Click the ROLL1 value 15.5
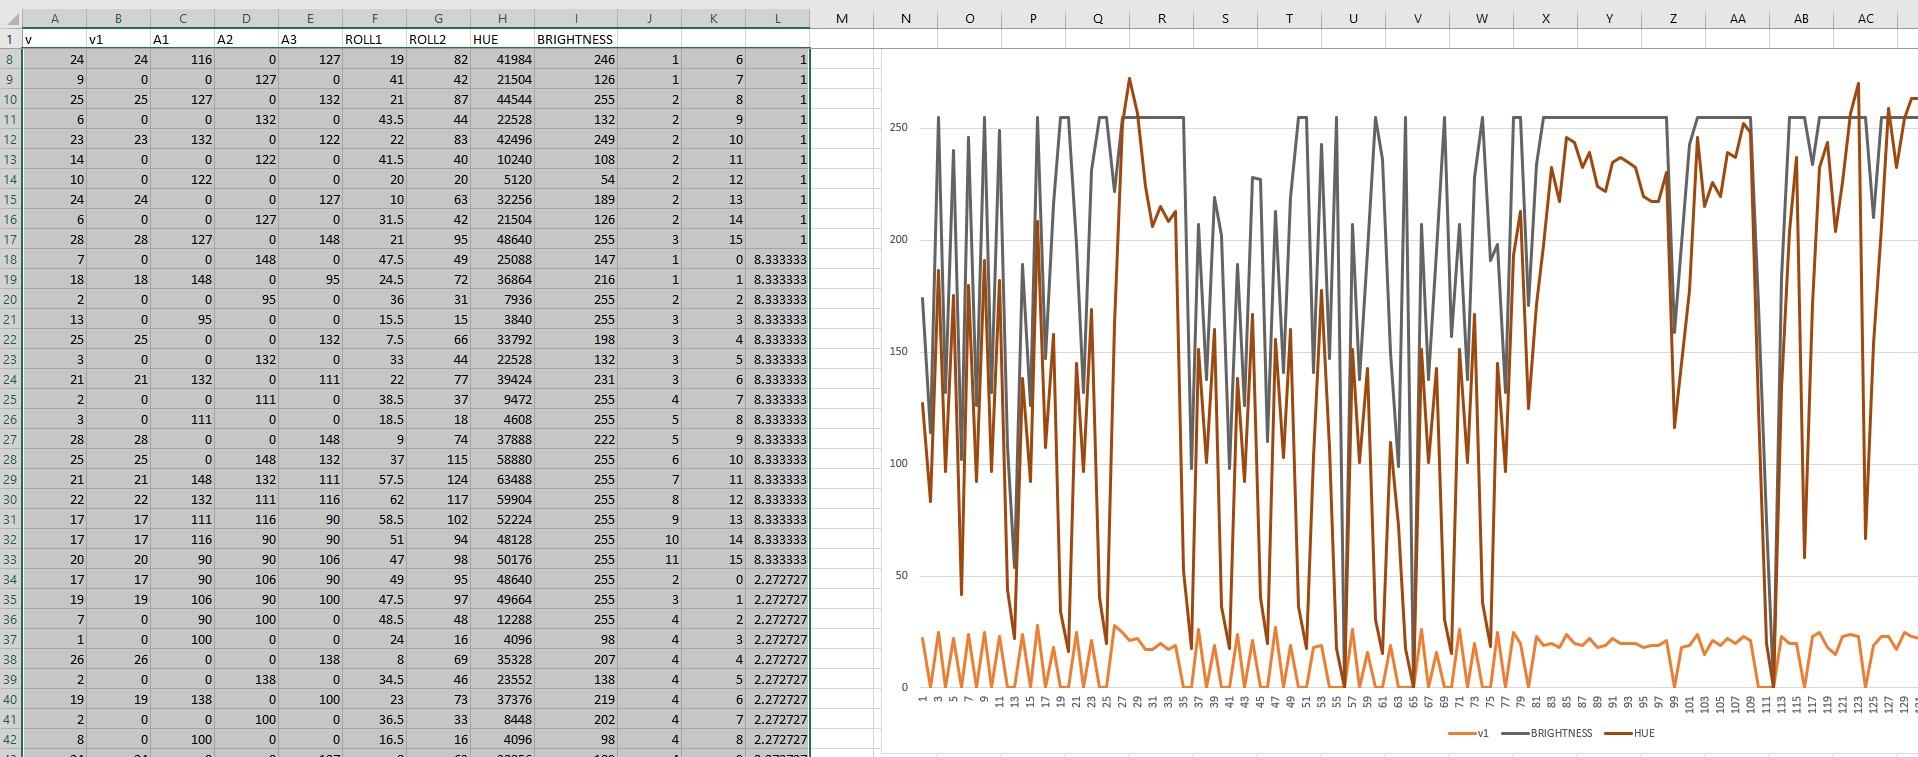The image size is (1918, 757). 374,319
